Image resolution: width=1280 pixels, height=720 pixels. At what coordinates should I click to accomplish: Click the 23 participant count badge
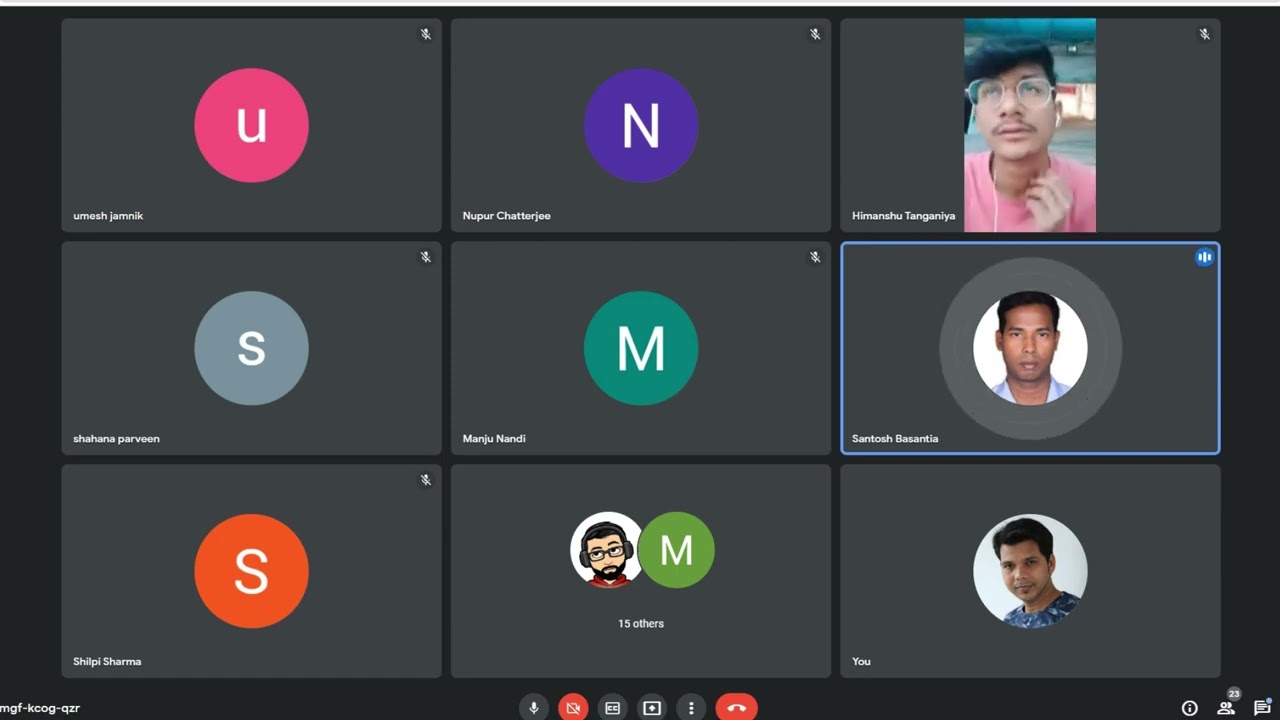coord(1234,694)
